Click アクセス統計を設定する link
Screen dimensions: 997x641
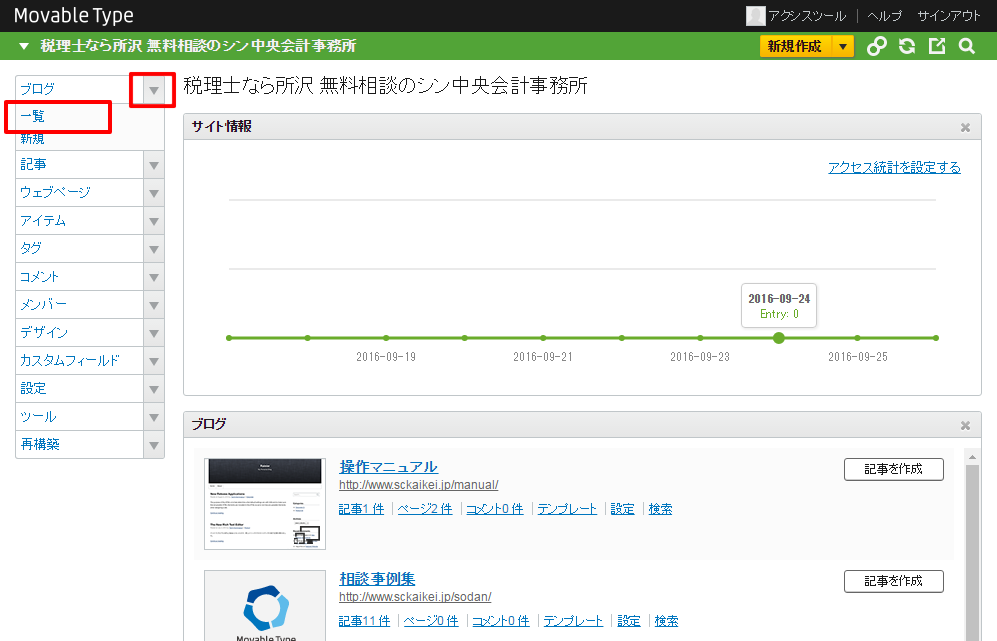(894, 167)
